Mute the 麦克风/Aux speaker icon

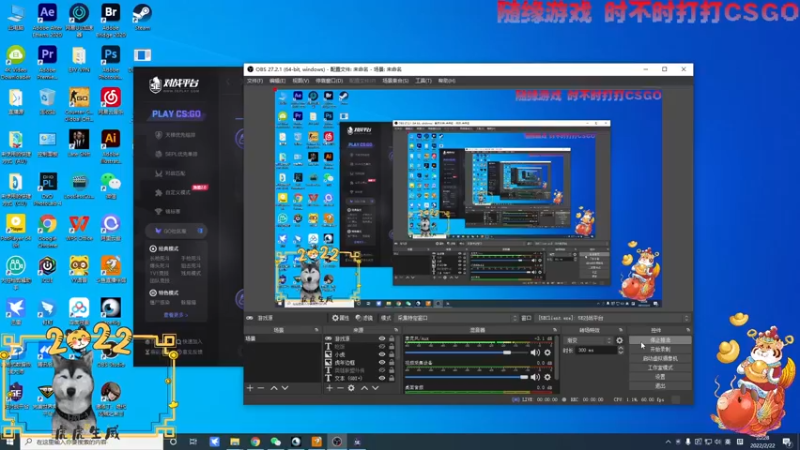point(535,352)
